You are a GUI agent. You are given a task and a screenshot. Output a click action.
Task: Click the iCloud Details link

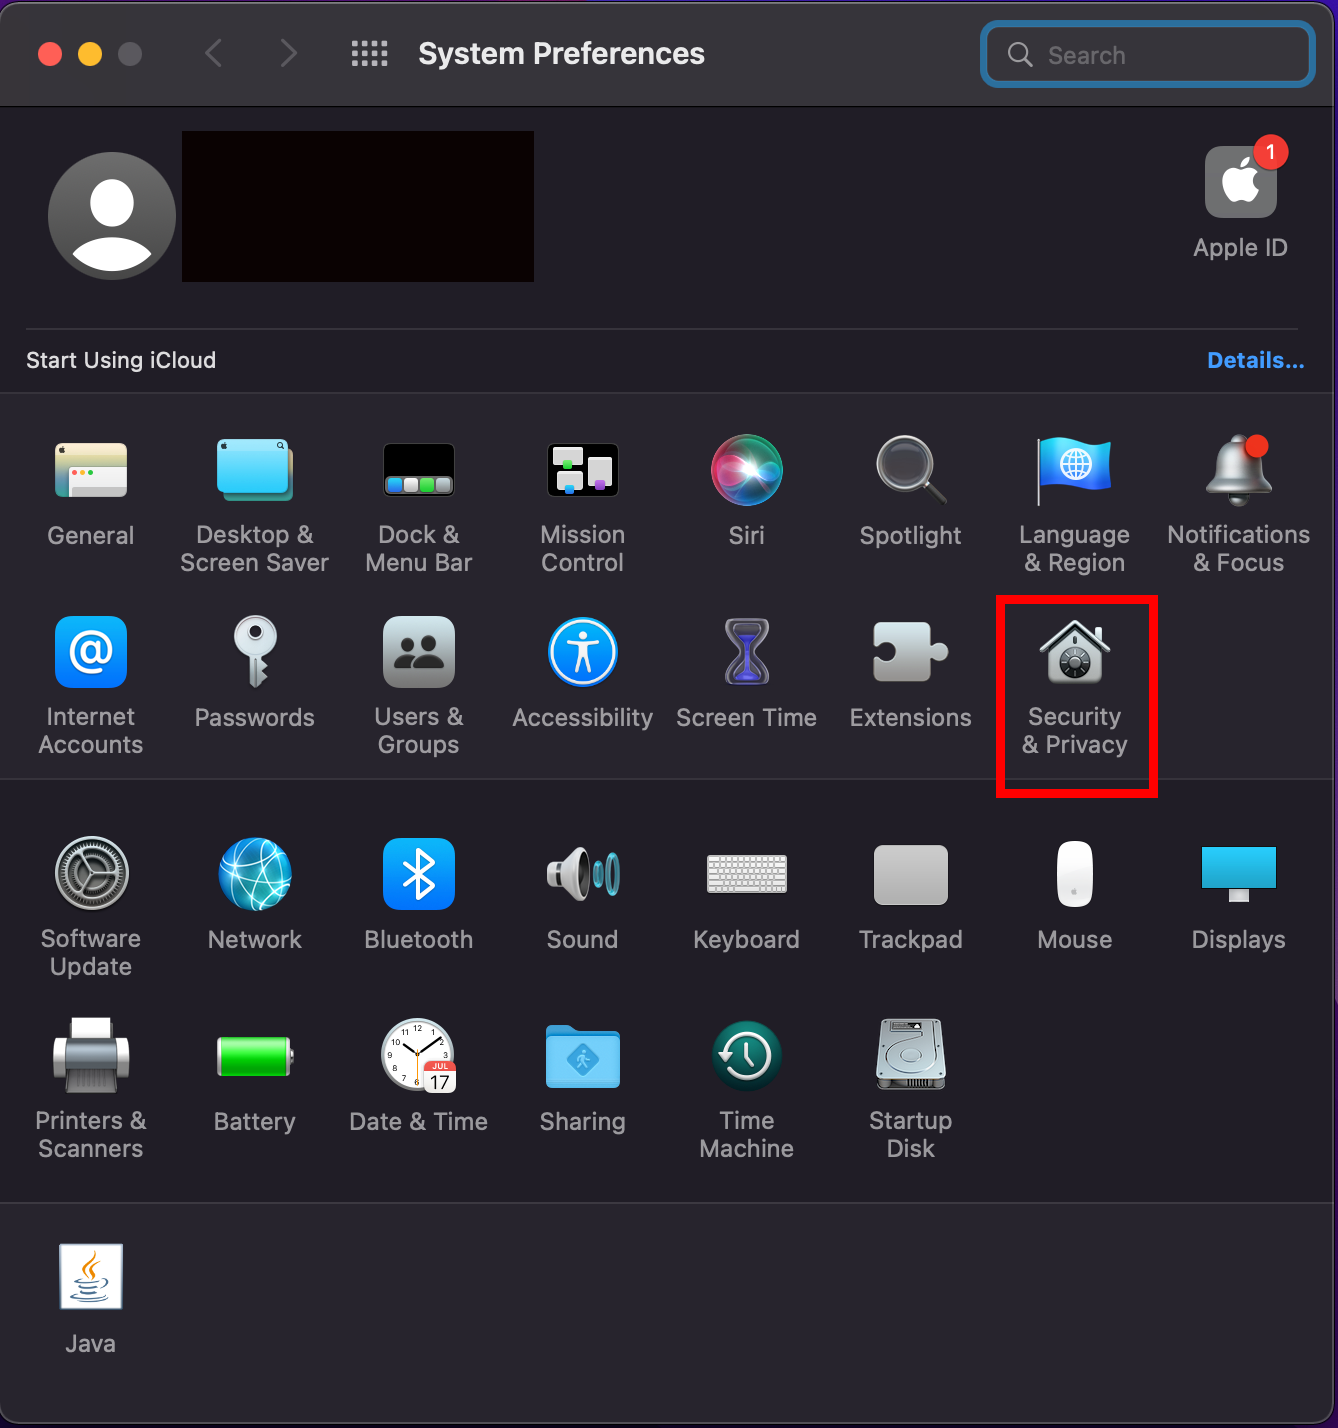[1256, 360]
